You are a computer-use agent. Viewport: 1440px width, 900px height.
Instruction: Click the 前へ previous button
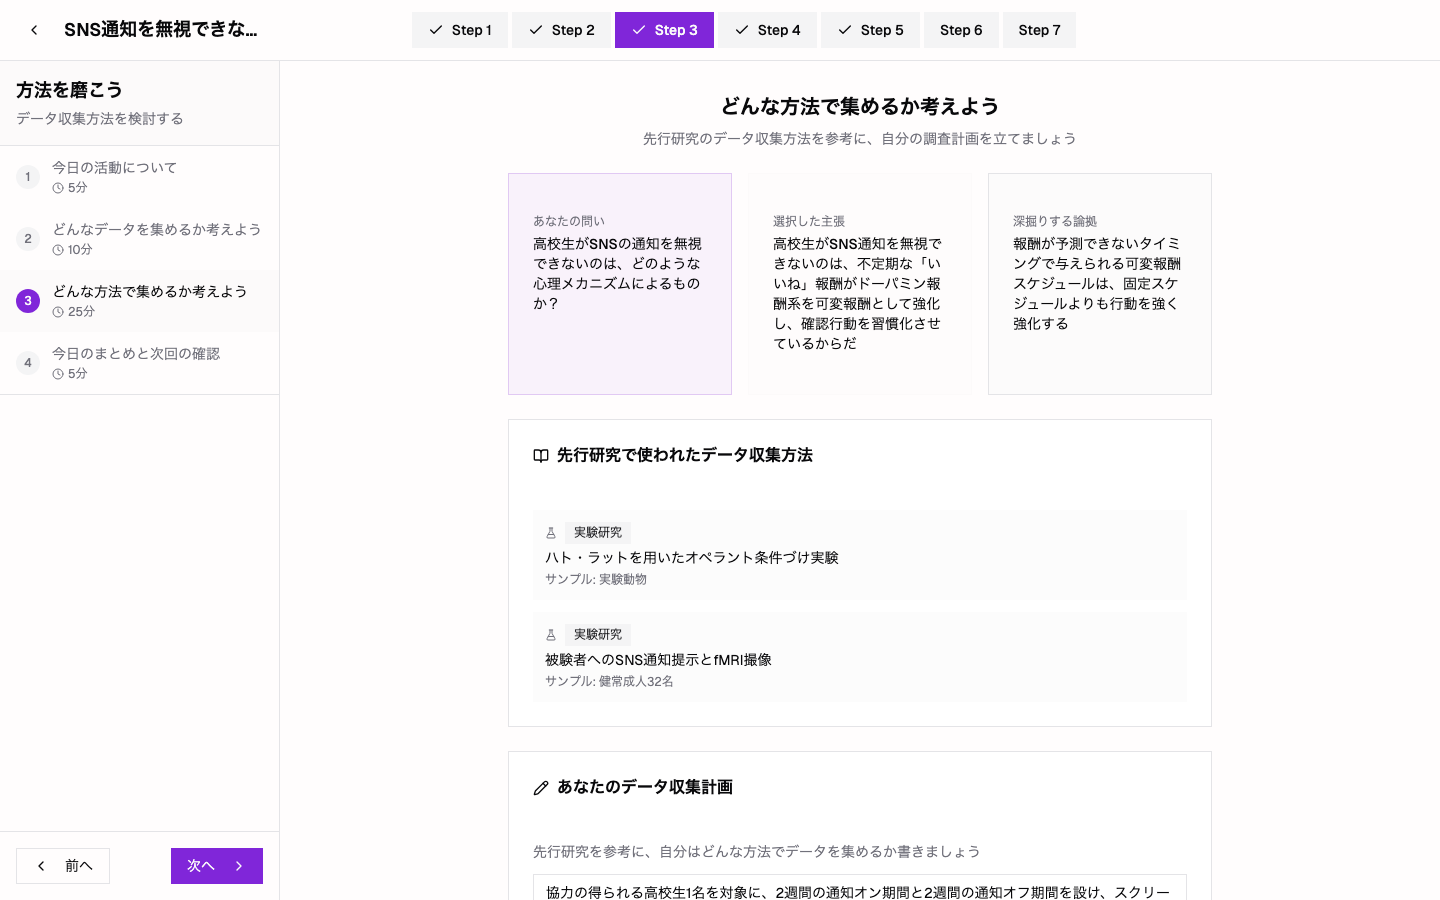click(63, 866)
